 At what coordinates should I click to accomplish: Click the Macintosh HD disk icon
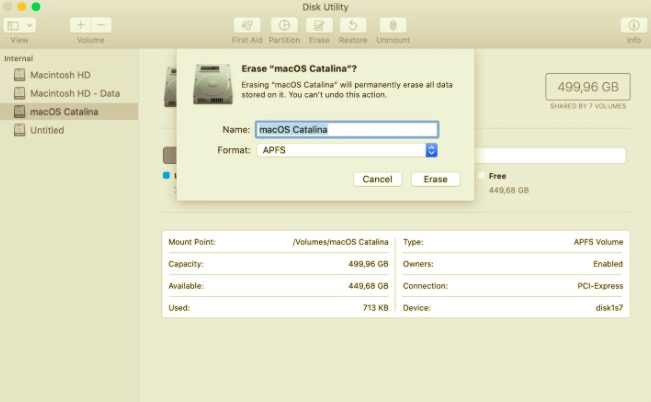(x=19, y=75)
